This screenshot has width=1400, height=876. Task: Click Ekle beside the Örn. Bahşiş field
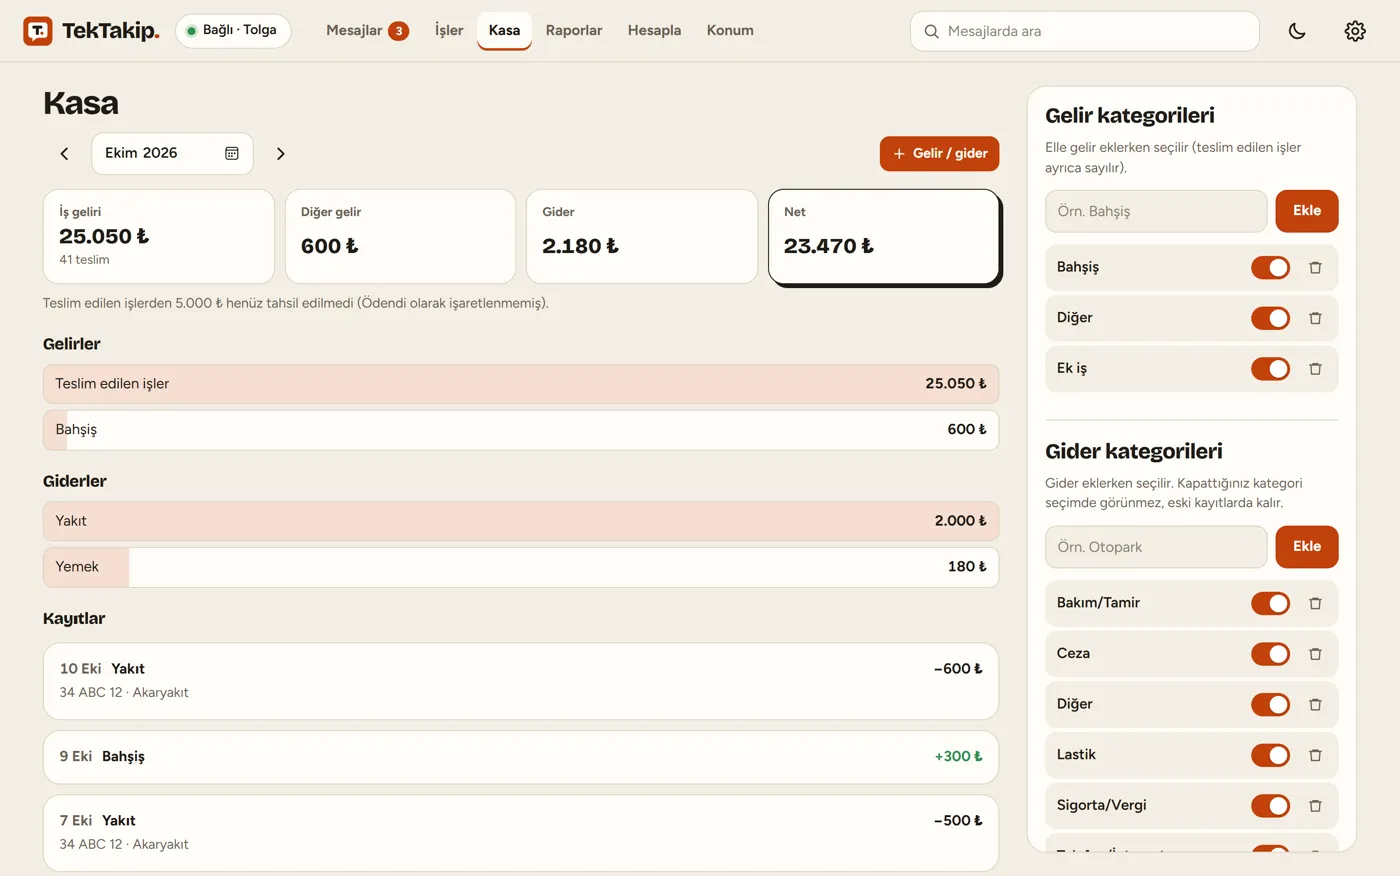coord(1307,211)
